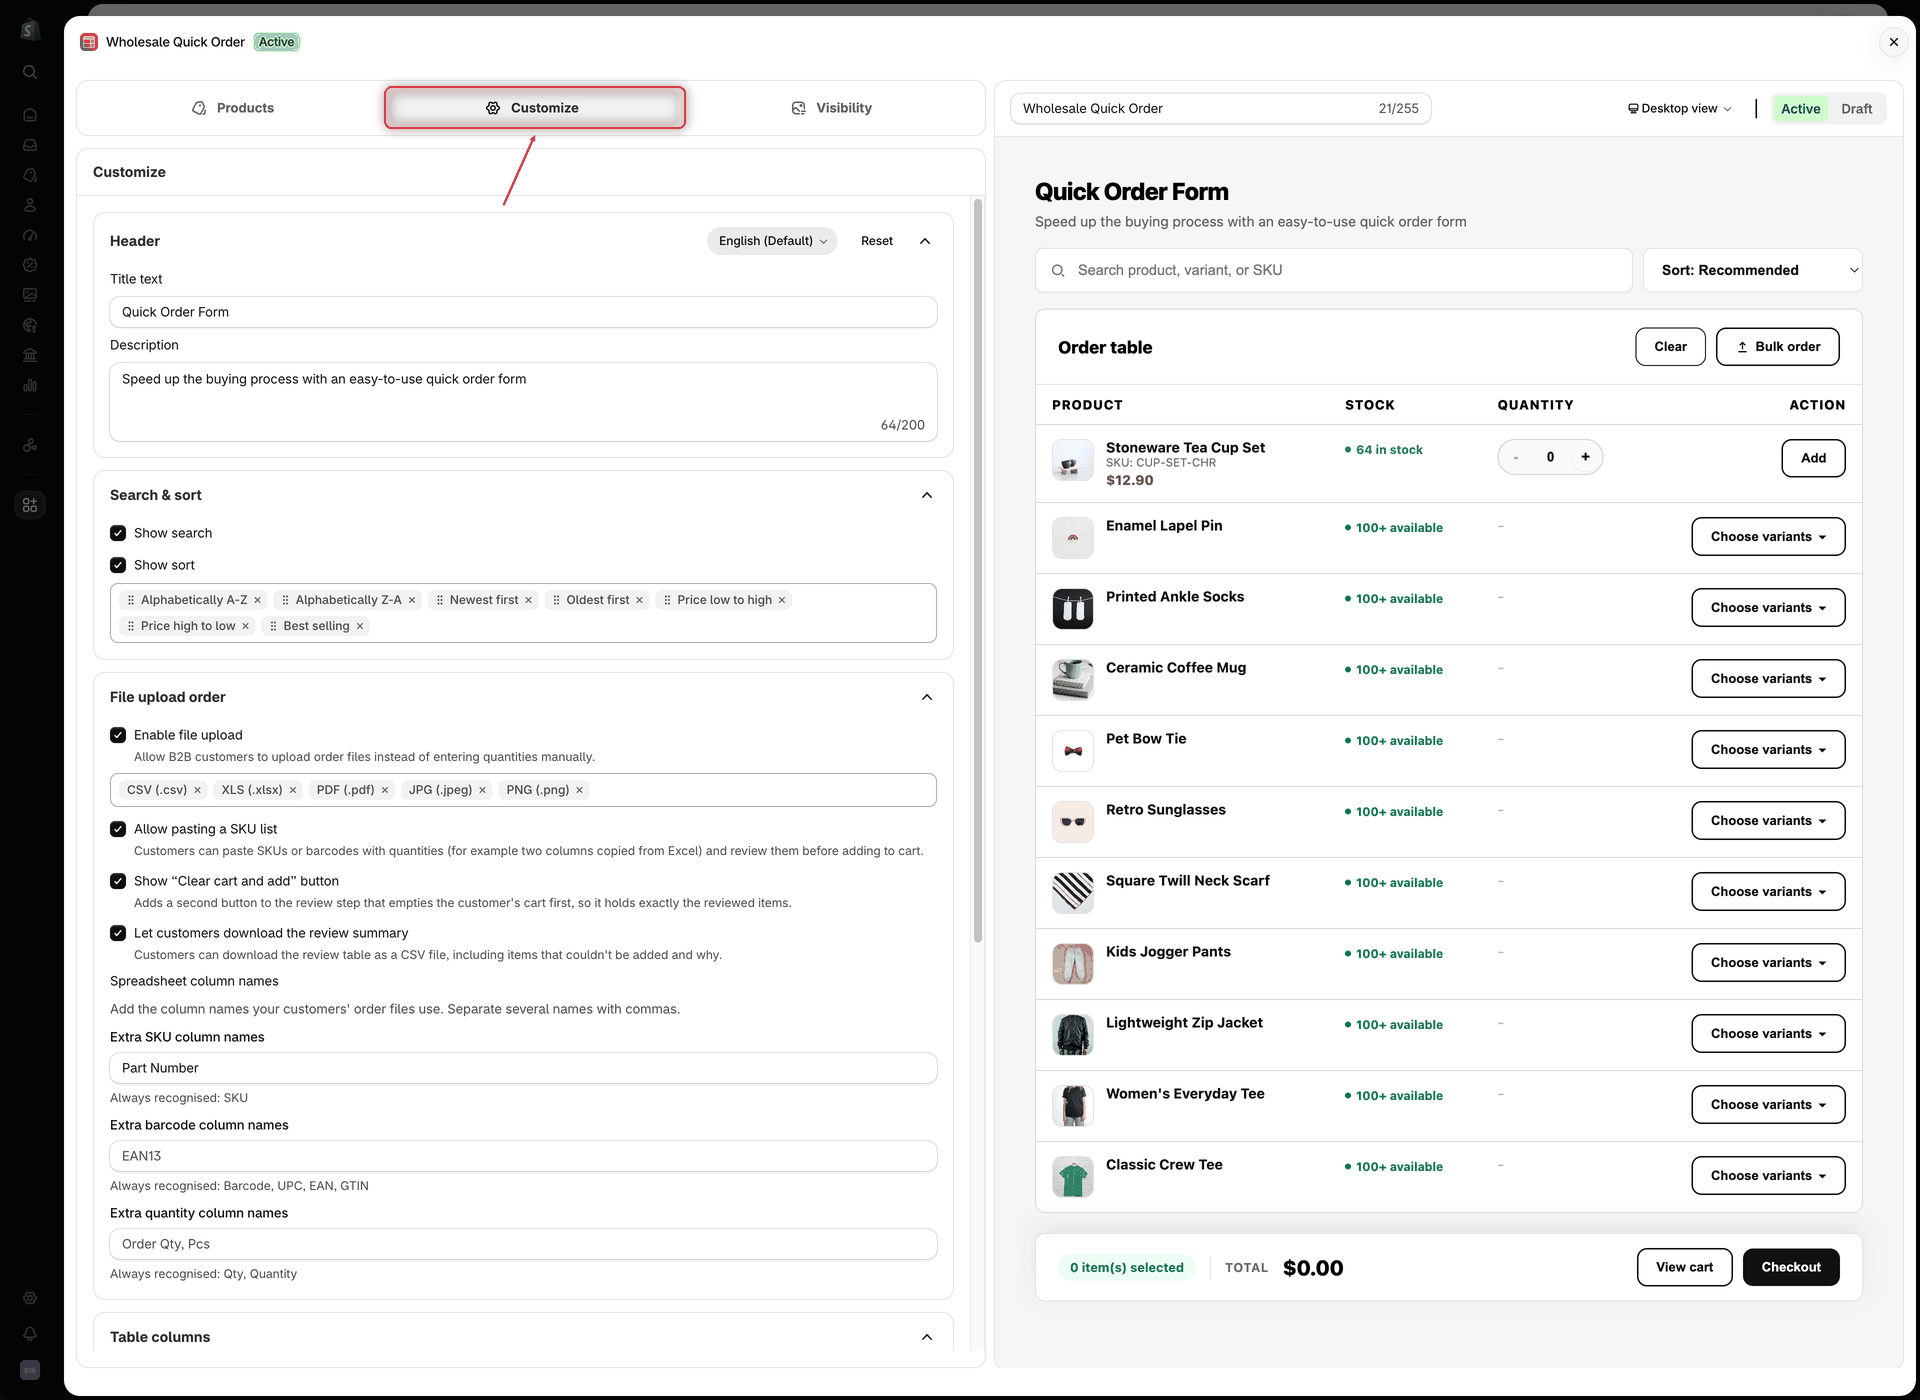Switch to the Products tab
Image resolution: width=1920 pixels, height=1400 pixels.
pos(233,108)
